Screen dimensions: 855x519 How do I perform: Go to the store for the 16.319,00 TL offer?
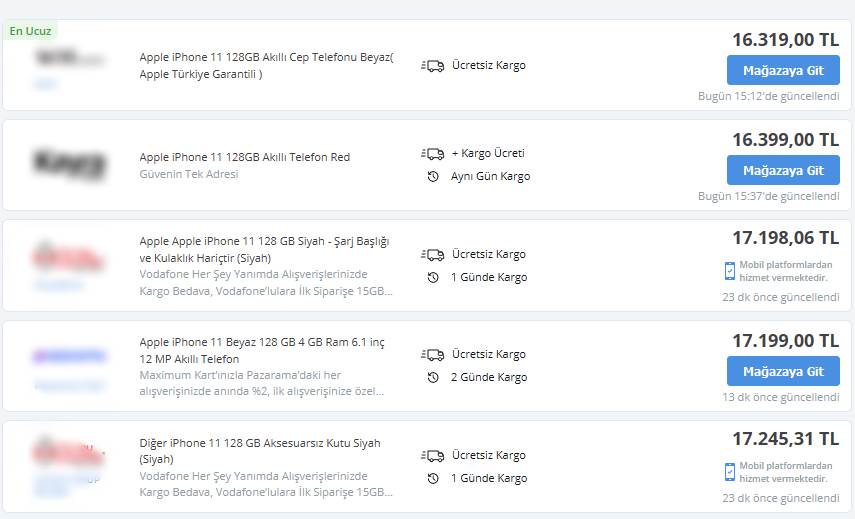[783, 70]
